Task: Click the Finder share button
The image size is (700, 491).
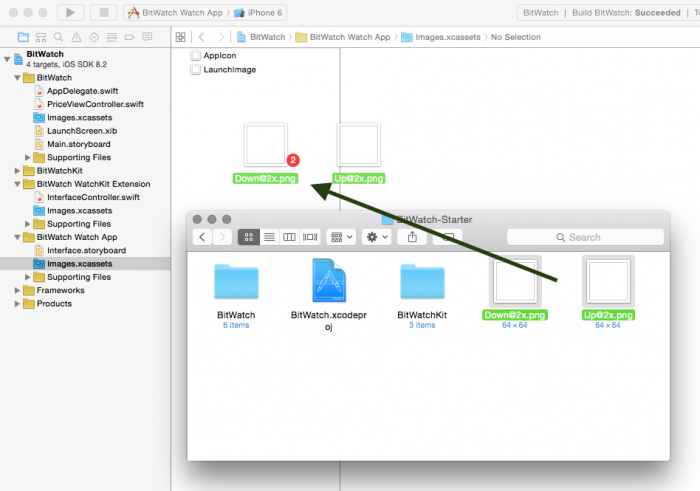Action: 412,237
